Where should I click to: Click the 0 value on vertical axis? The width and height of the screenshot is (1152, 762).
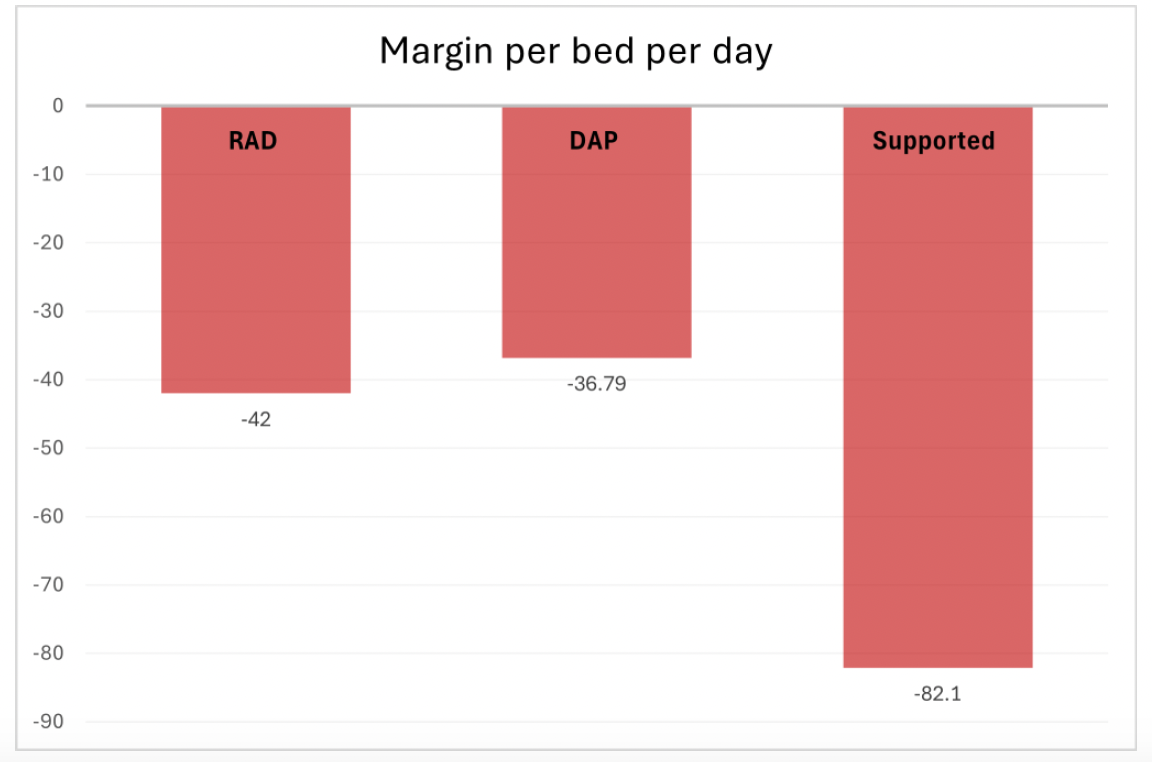pos(57,106)
